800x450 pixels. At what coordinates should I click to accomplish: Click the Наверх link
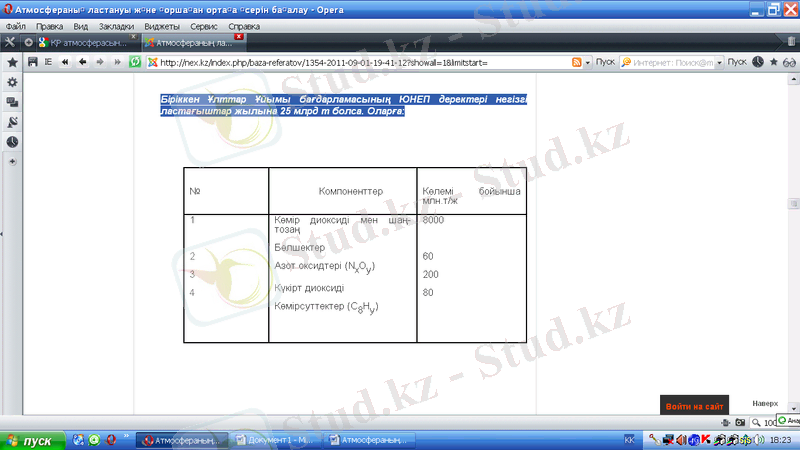pos(765,403)
